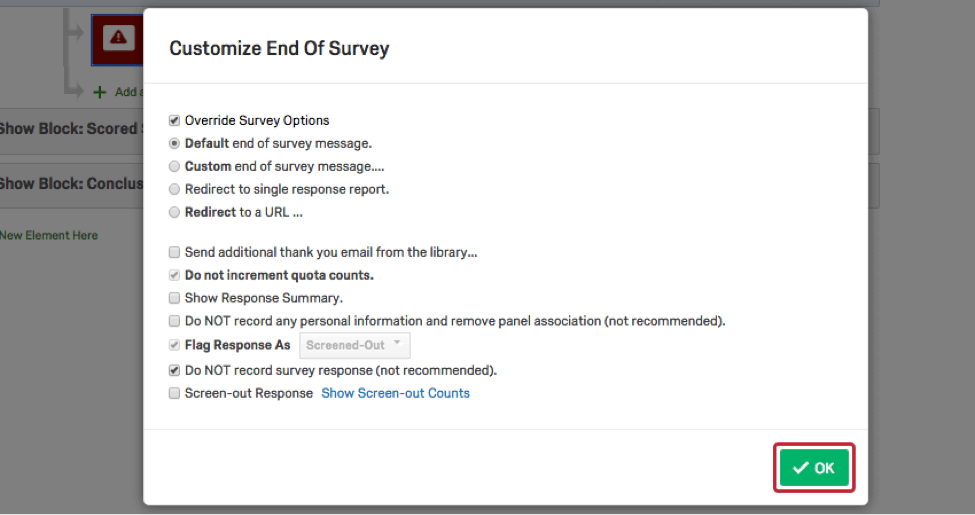Click the red warning triangle icon
Screen dimensions: 975x515
click(119, 38)
